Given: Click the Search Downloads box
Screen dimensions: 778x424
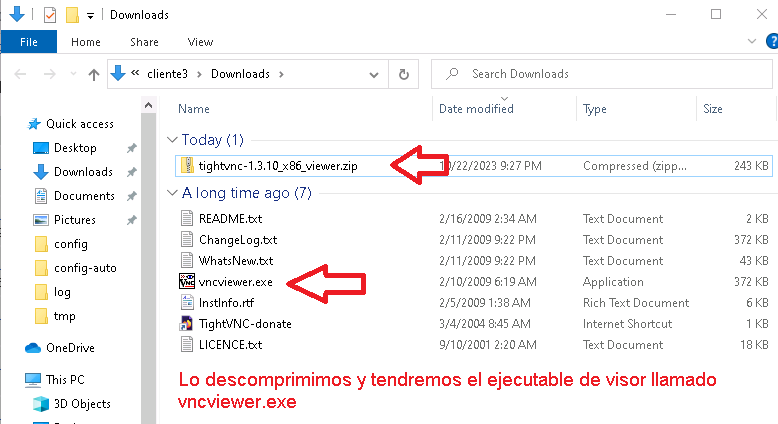Looking at the screenshot, I should tap(601, 74).
